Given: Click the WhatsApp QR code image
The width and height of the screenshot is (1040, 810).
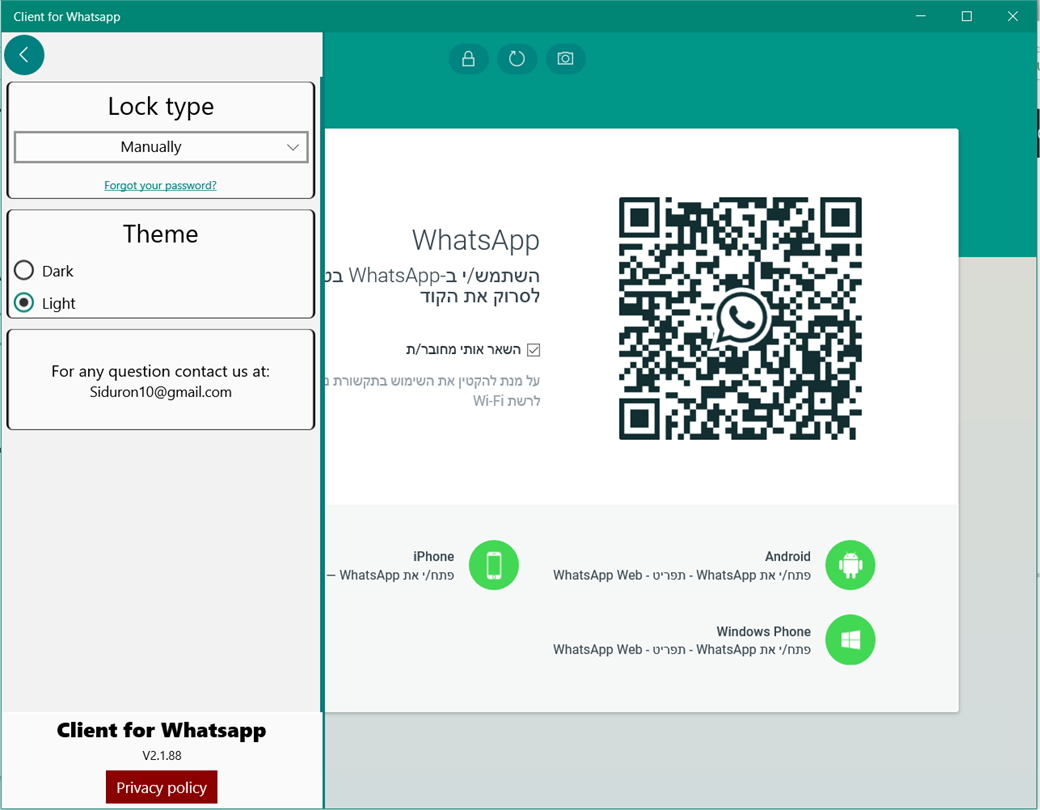Looking at the screenshot, I should (740, 318).
